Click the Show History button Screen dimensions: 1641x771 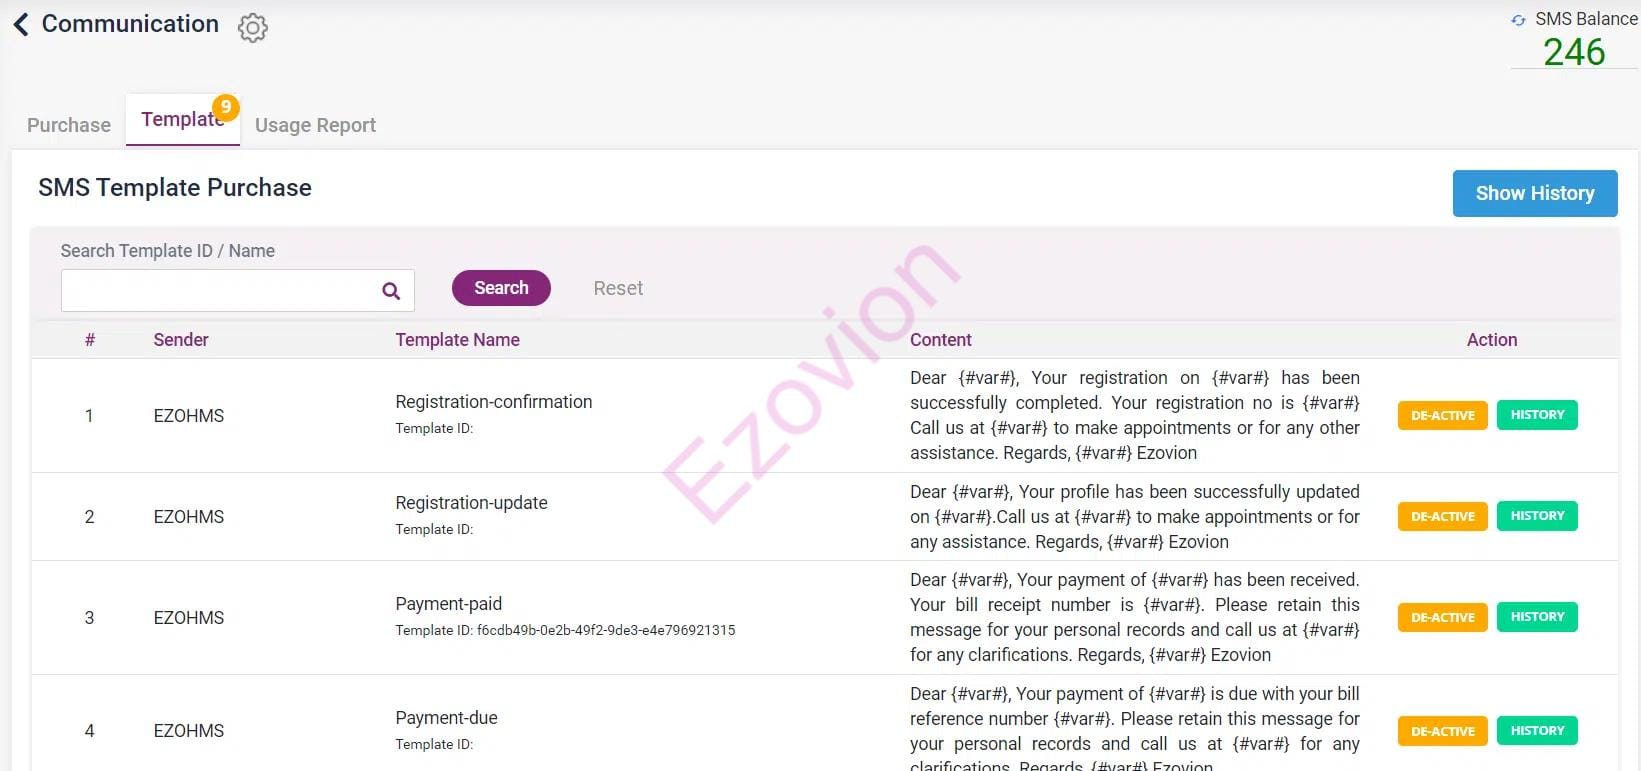coord(1534,193)
